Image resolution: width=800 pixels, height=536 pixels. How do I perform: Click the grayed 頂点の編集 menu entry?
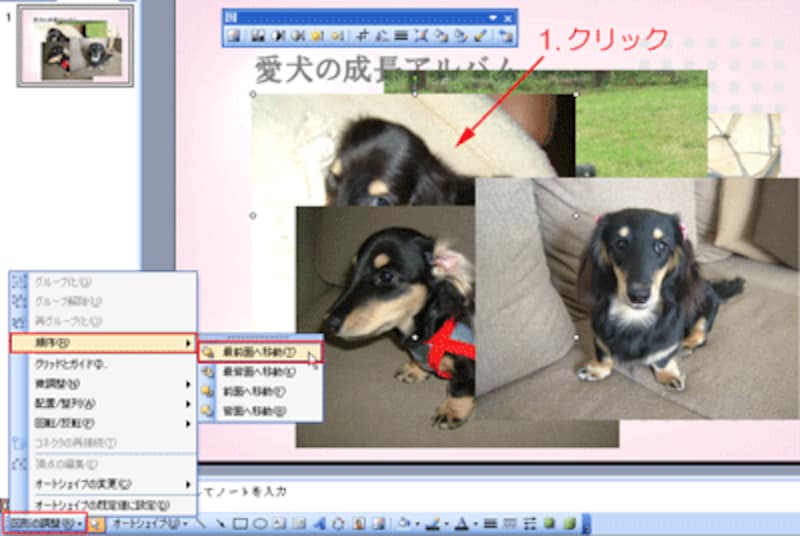click(103, 464)
